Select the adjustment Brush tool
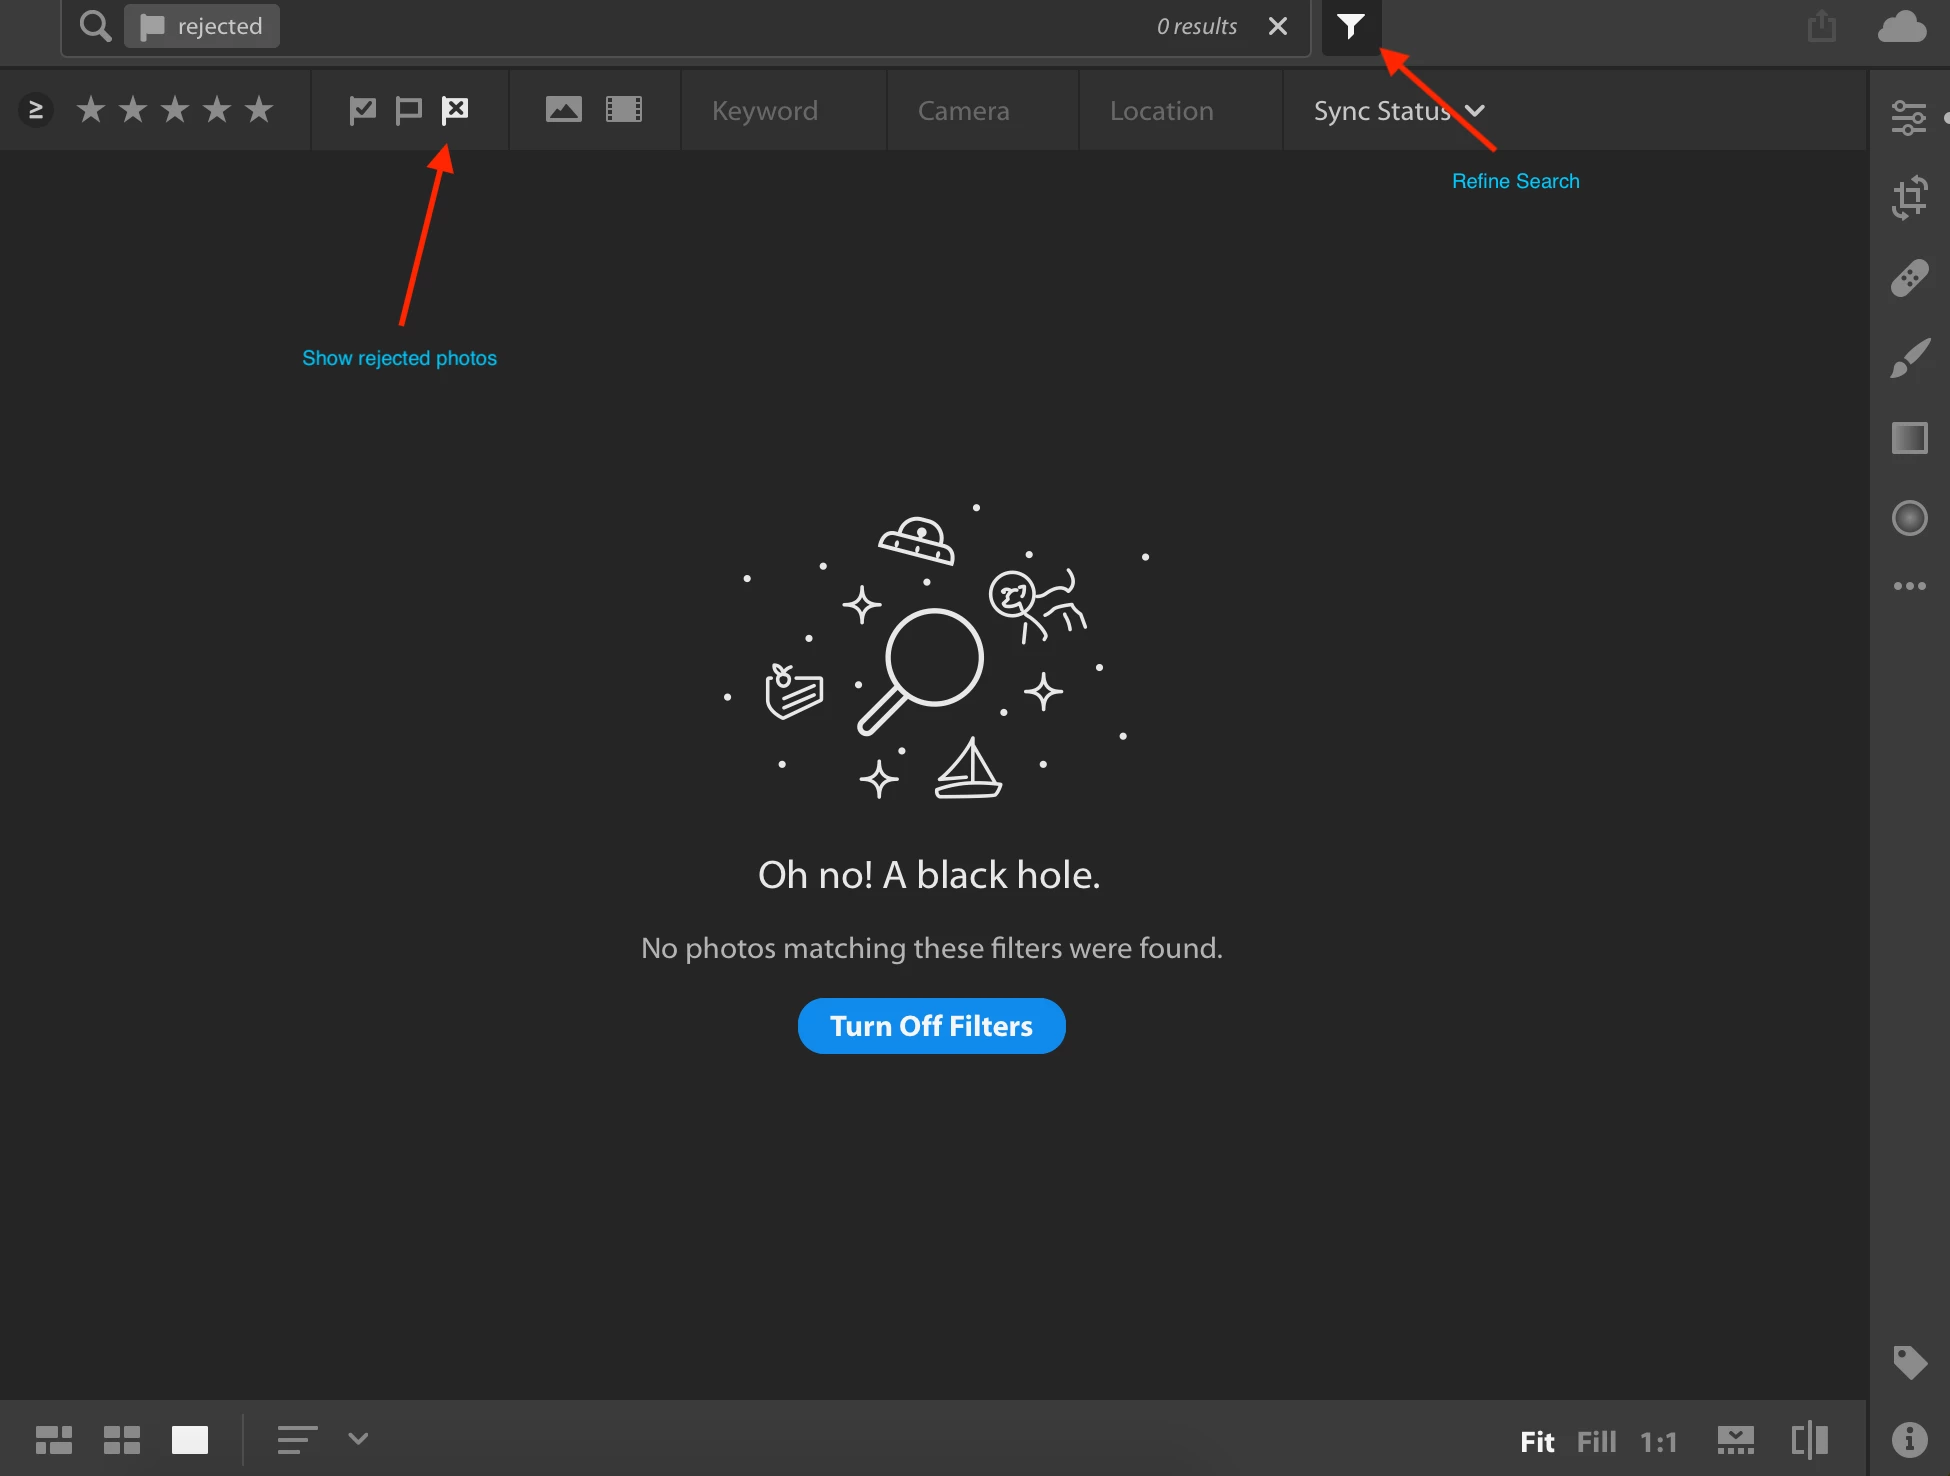The image size is (1950, 1476). click(1908, 358)
